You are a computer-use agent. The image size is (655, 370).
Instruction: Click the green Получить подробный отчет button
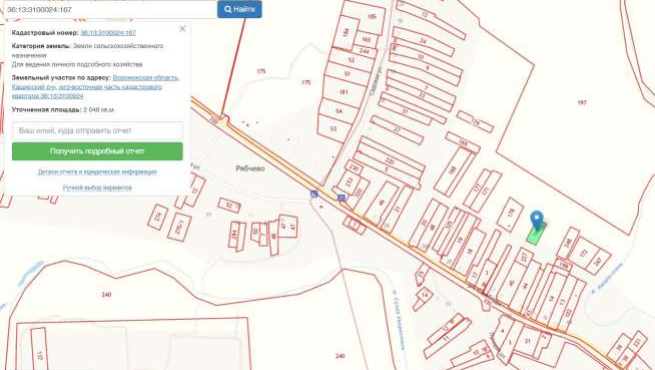[97, 151]
